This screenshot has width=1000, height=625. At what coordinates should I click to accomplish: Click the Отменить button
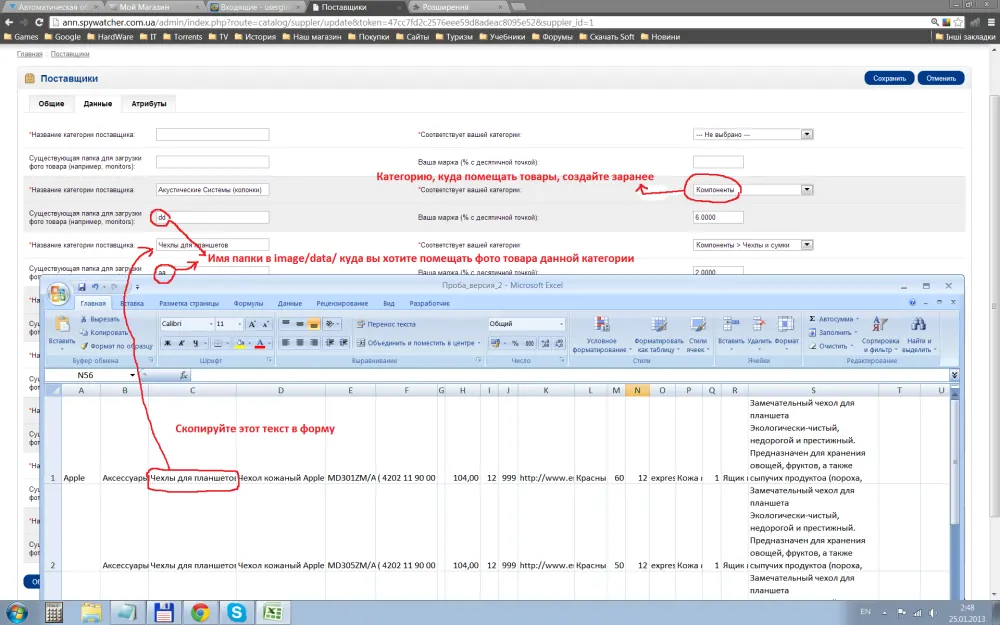pyautogui.click(x=941, y=78)
